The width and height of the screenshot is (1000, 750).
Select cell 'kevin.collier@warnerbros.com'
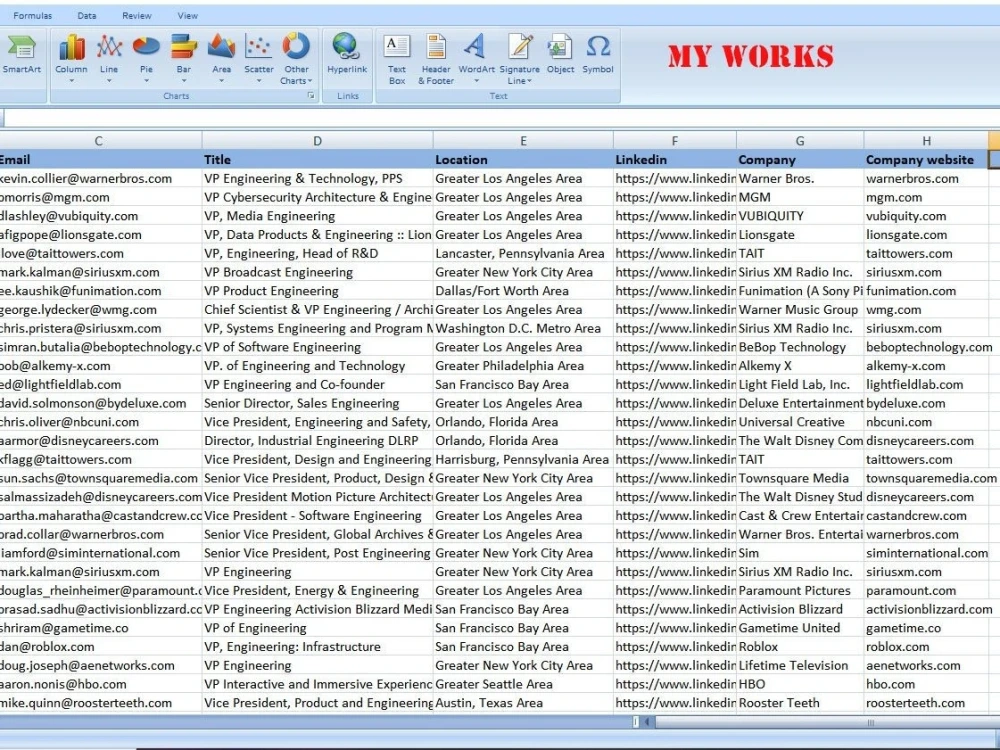coord(101,179)
